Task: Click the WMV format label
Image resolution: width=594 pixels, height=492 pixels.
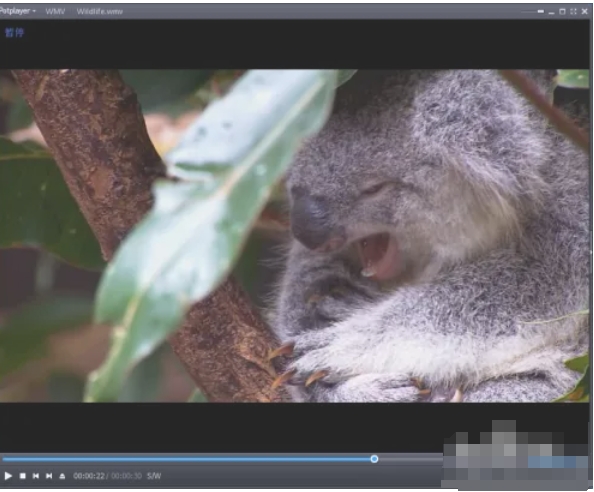Action: pyautogui.click(x=55, y=11)
